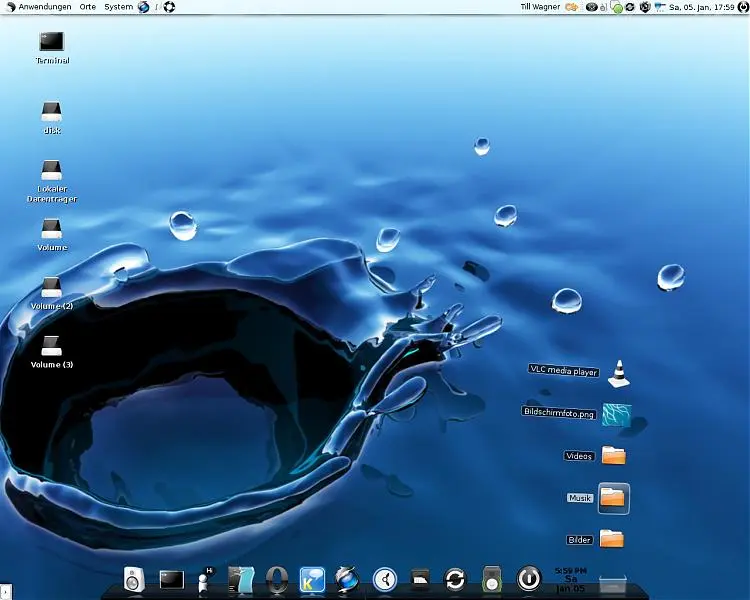Image resolution: width=750 pixels, height=600 pixels.
Task: Launch the Opera browser from the dock
Action: [x=278, y=579]
